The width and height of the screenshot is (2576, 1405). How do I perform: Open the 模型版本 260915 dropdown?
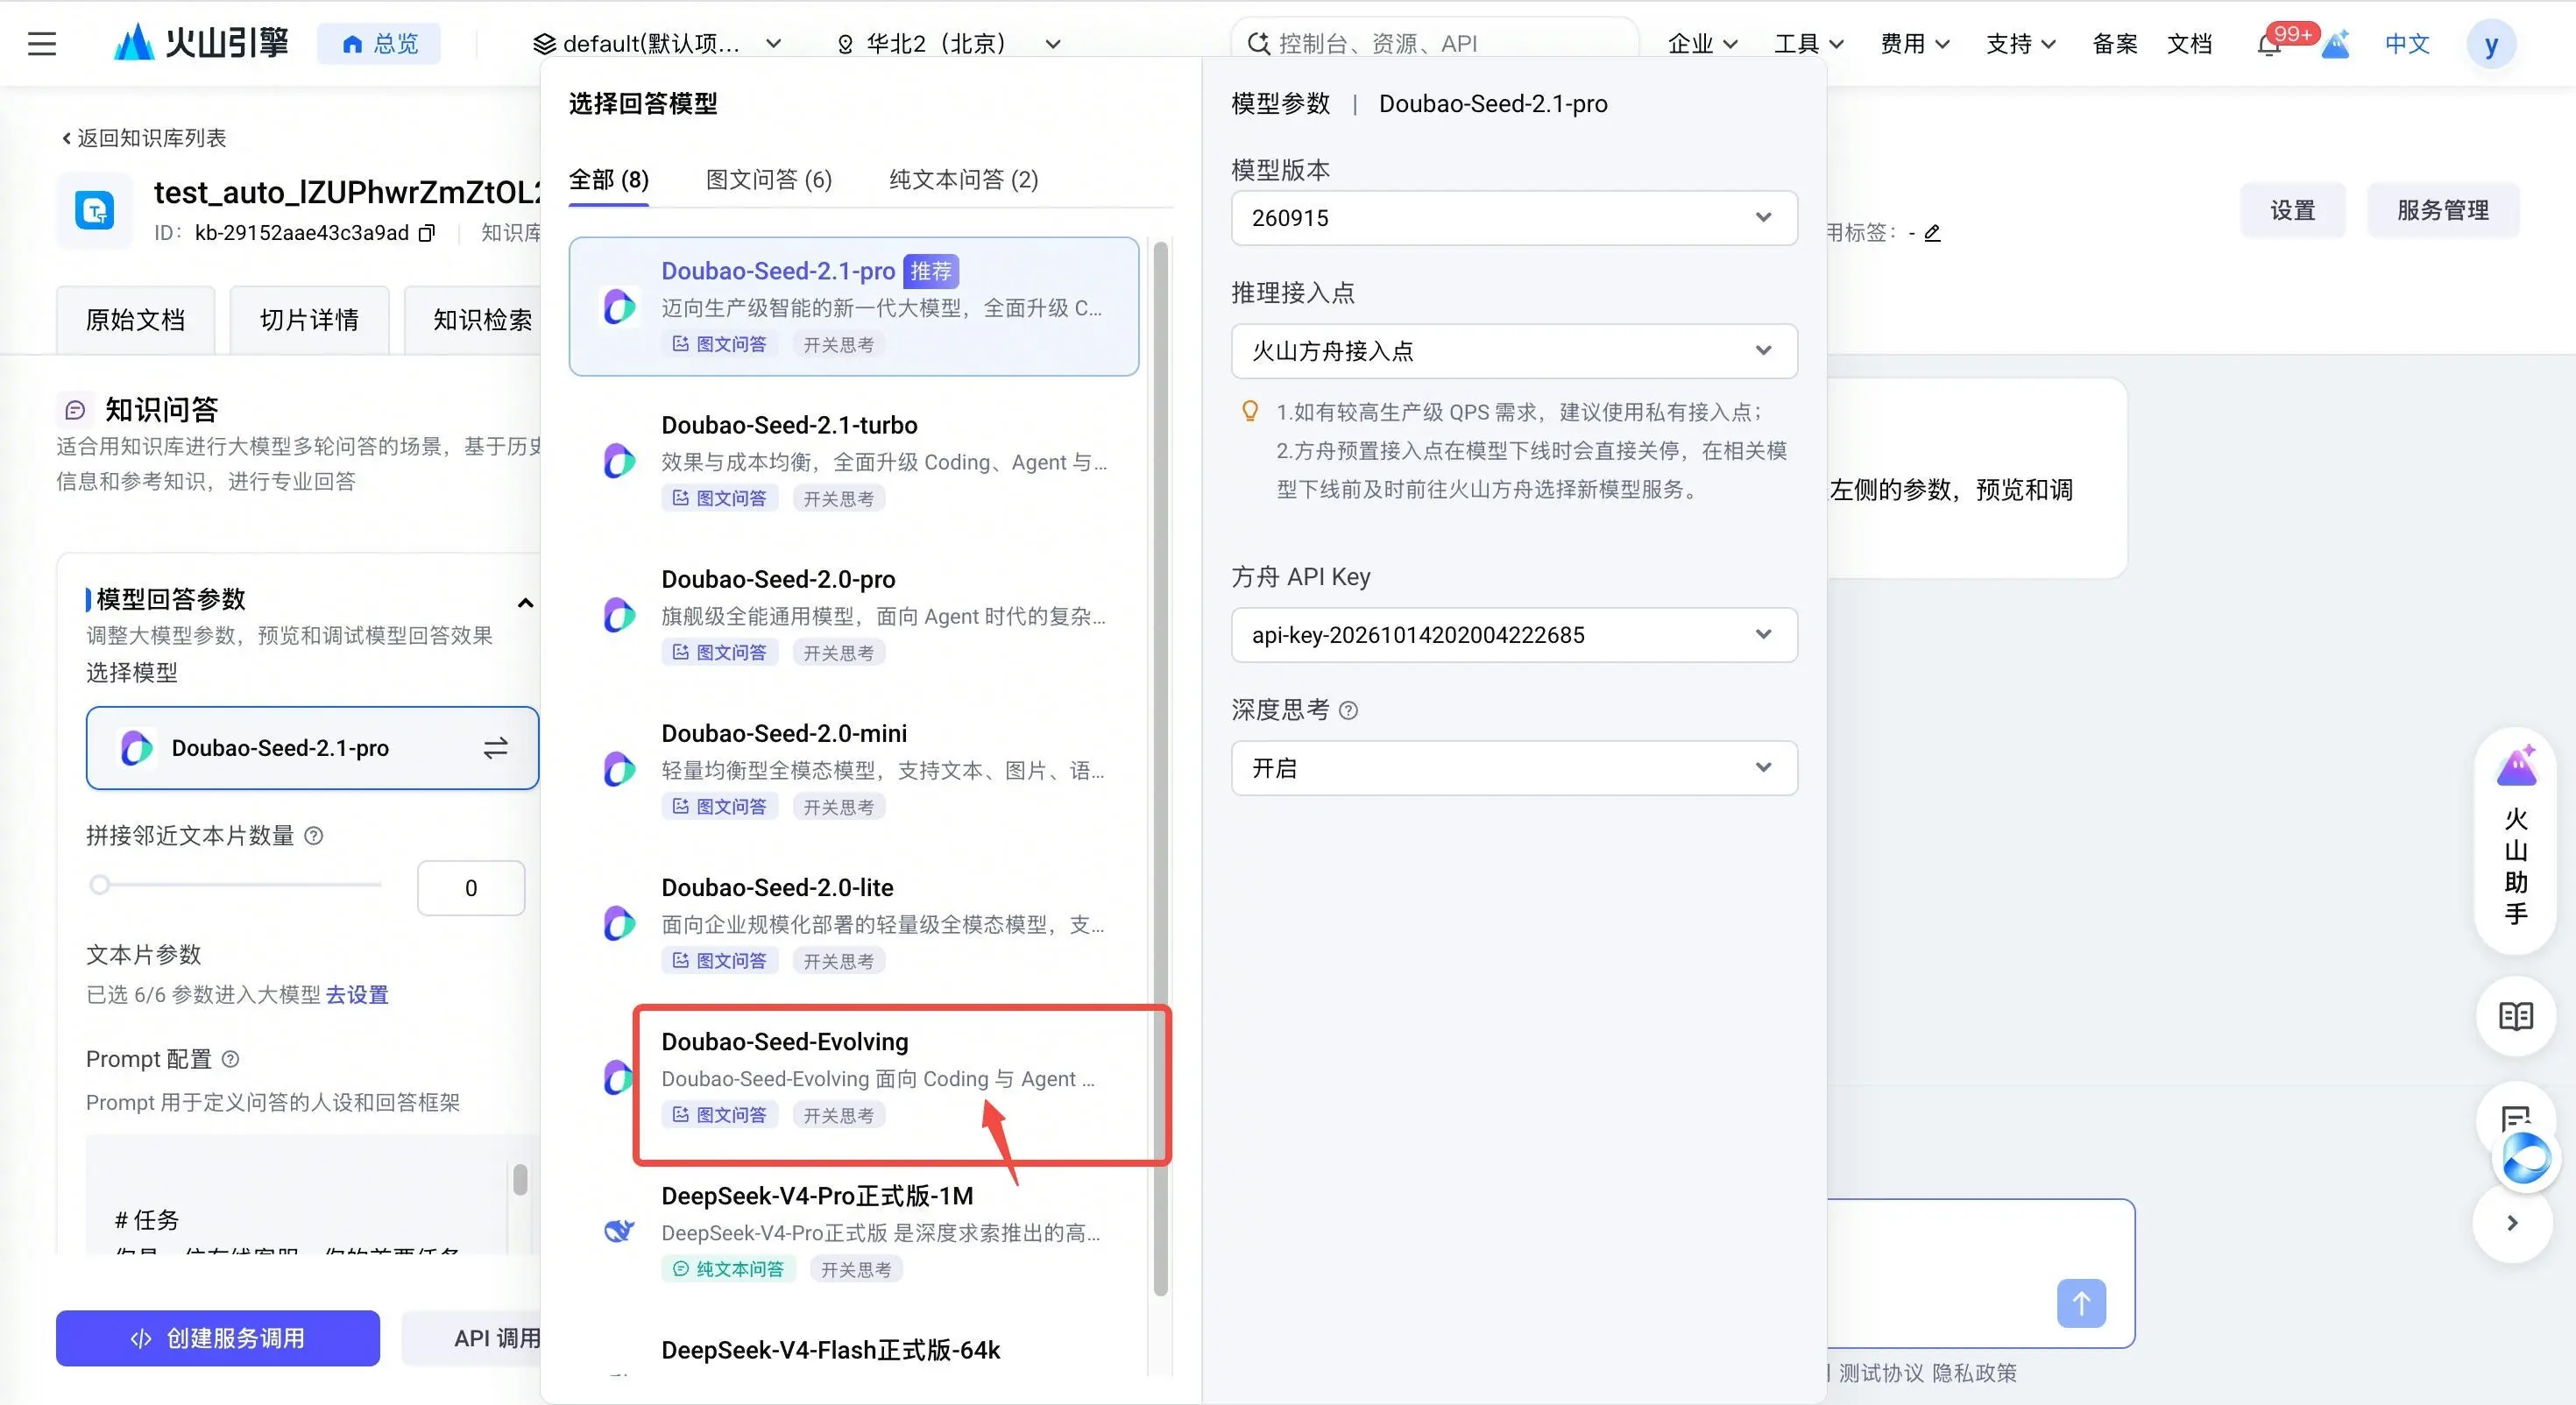tap(1514, 218)
